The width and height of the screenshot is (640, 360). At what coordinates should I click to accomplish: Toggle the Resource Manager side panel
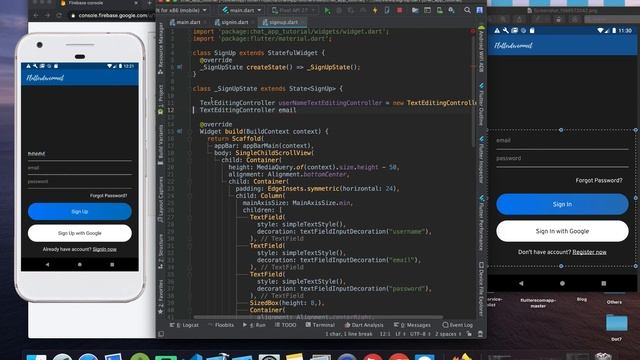click(161, 49)
